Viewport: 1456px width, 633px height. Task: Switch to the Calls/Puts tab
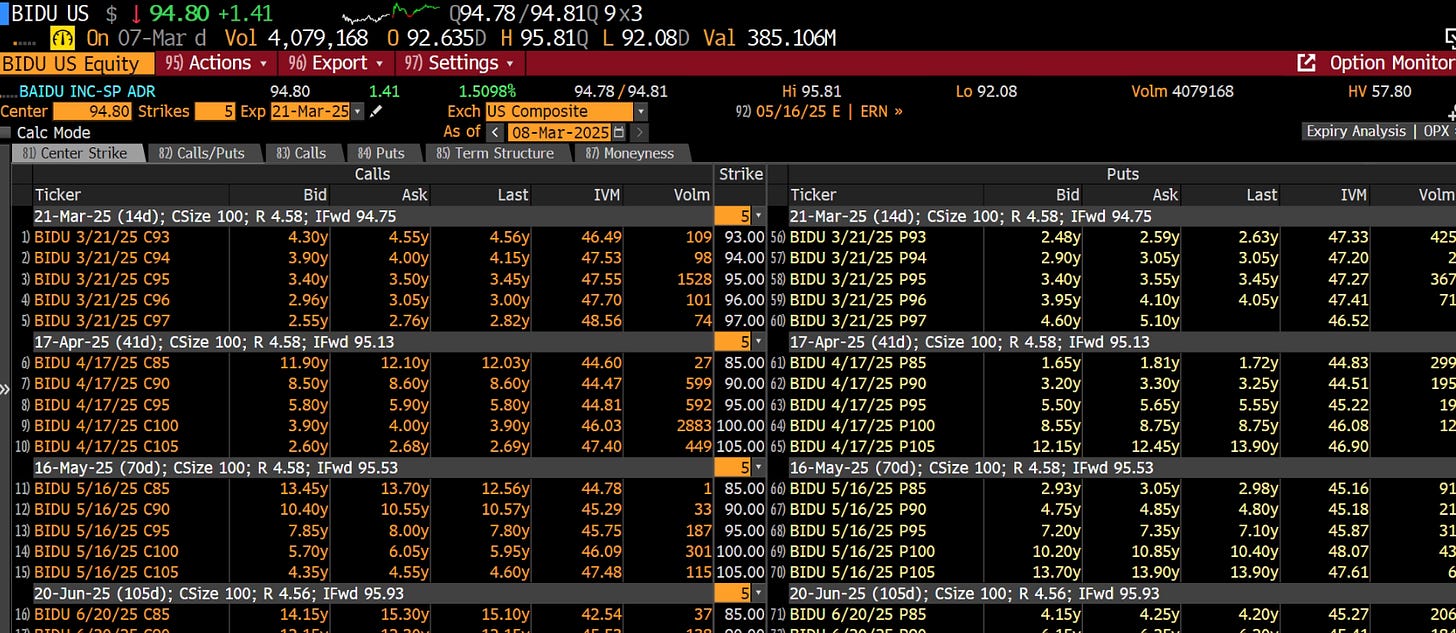(x=203, y=153)
